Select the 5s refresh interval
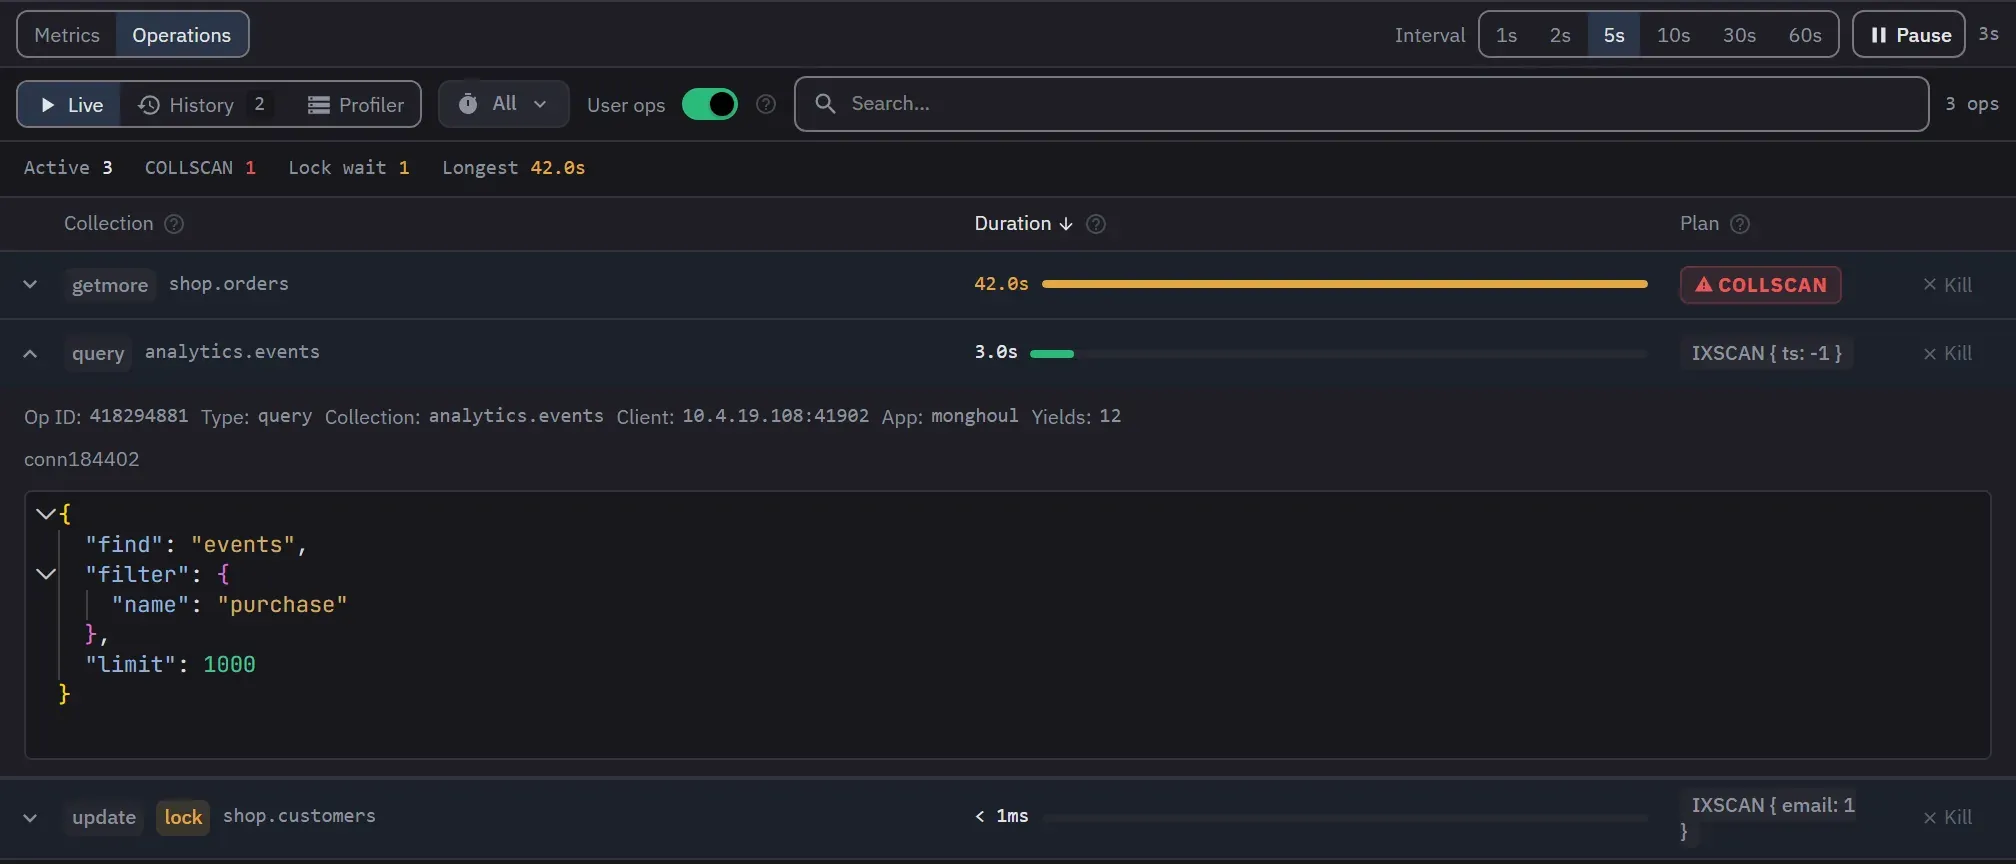This screenshot has width=2016, height=864. click(1614, 35)
